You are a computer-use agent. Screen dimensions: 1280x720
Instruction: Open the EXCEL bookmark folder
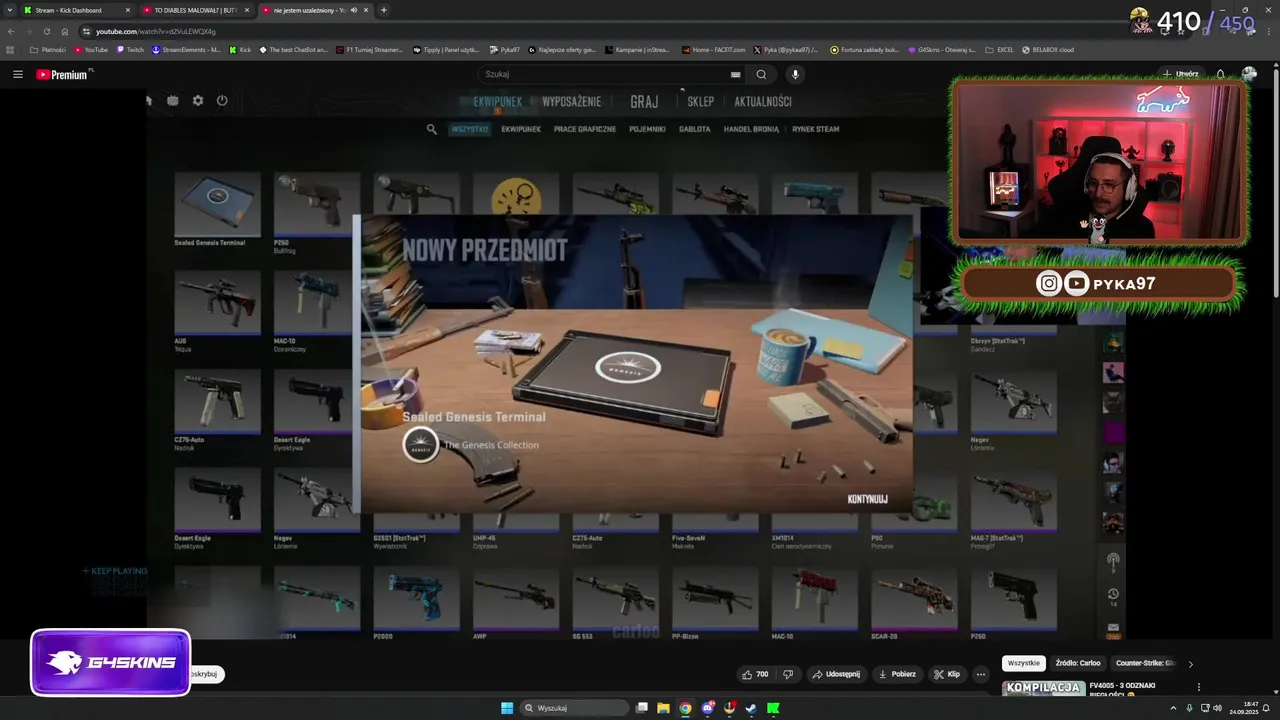(999, 49)
